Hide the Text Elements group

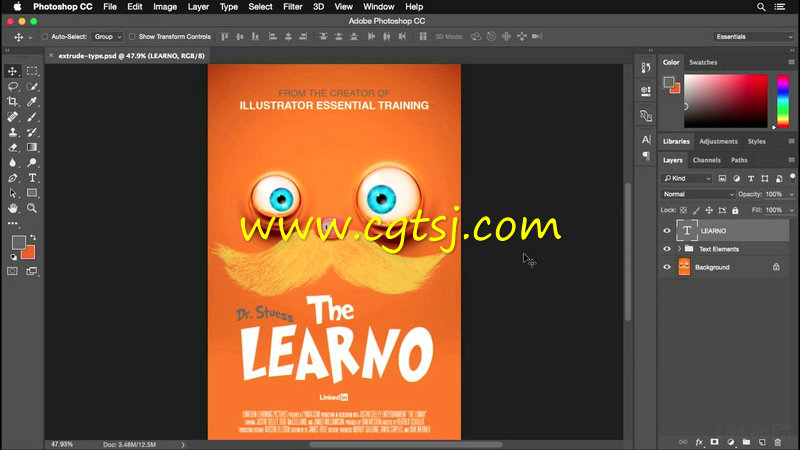tap(667, 249)
